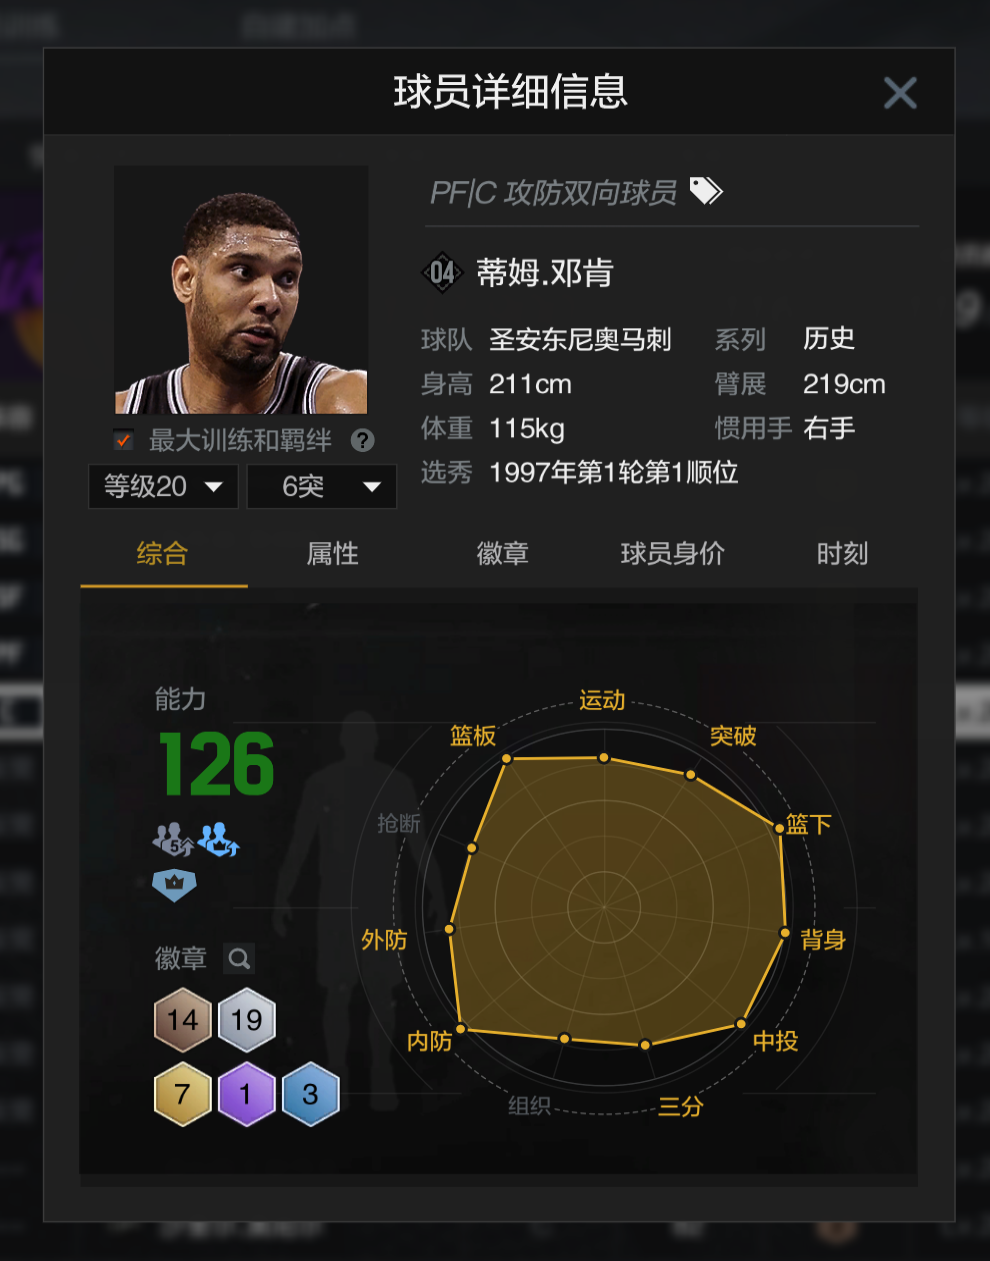Click the blue crown shield icon
Image resolution: width=990 pixels, height=1261 pixels.
click(x=174, y=884)
